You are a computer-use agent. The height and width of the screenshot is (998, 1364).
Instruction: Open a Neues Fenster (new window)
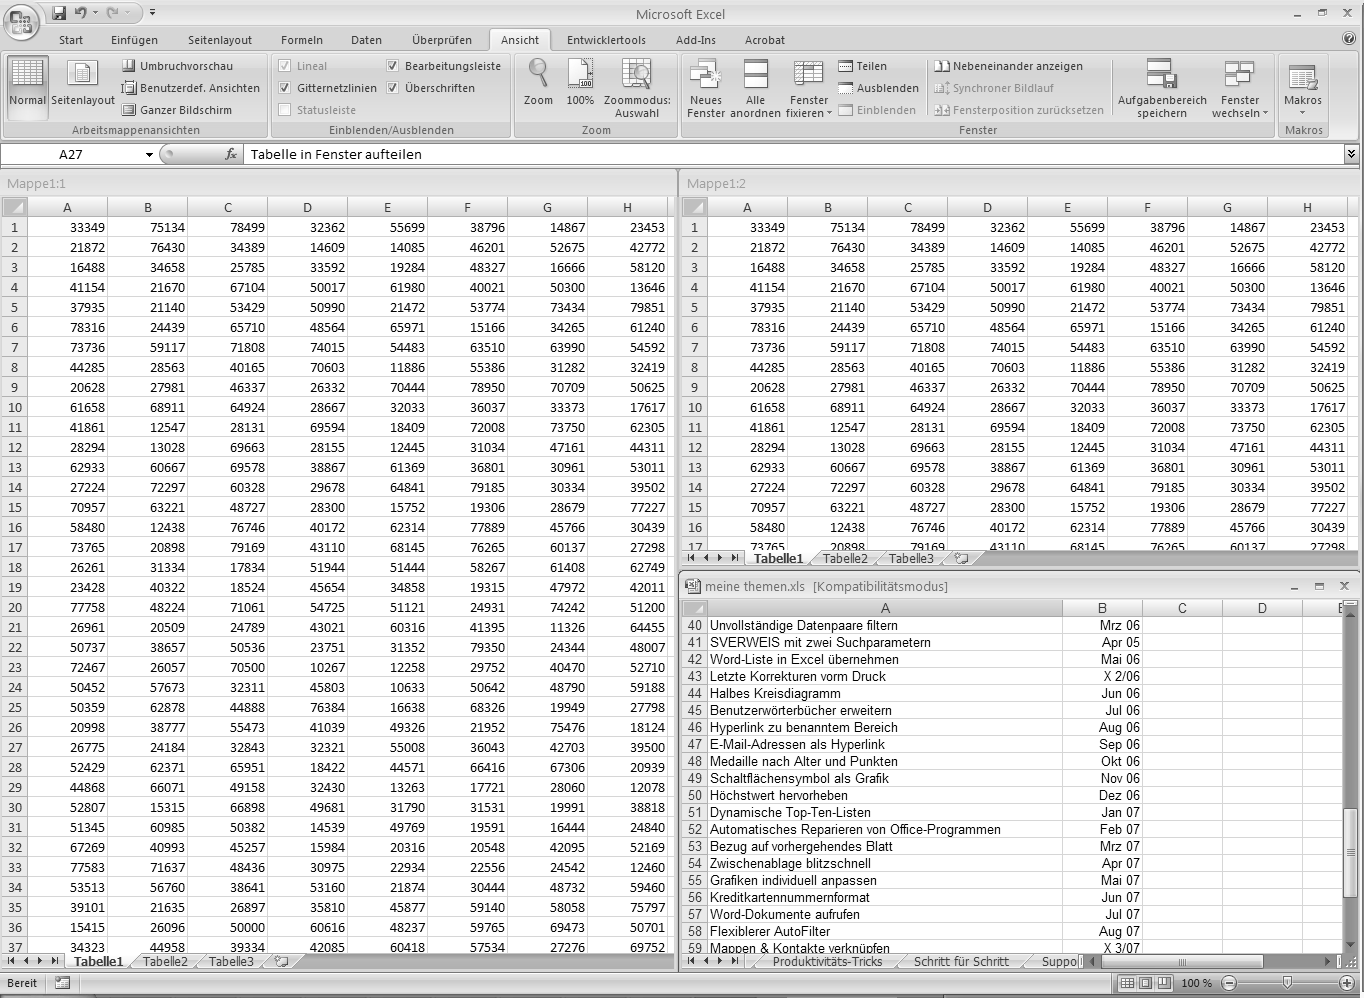(705, 87)
